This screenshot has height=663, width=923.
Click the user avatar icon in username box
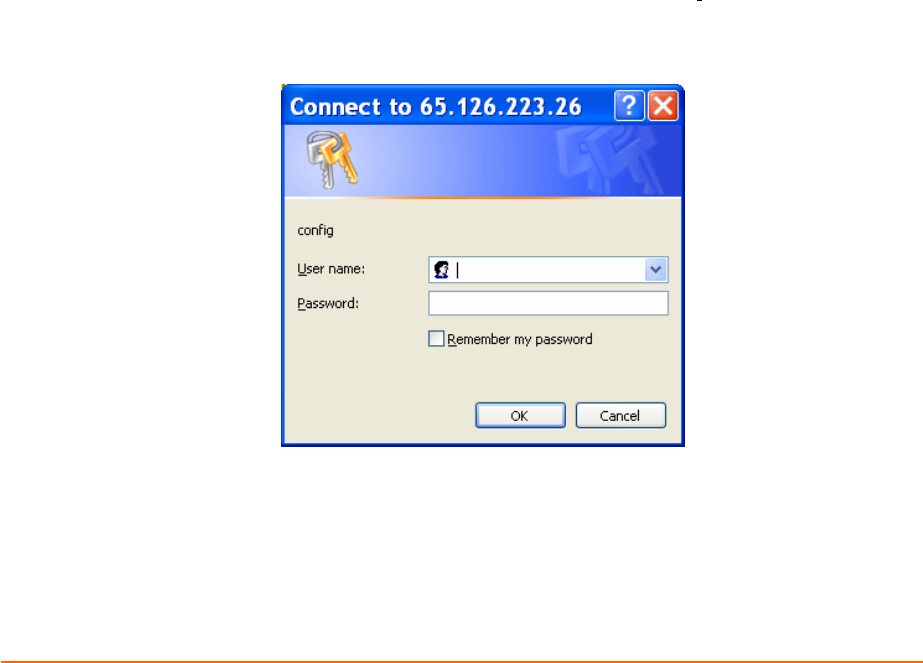tap(441, 270)
